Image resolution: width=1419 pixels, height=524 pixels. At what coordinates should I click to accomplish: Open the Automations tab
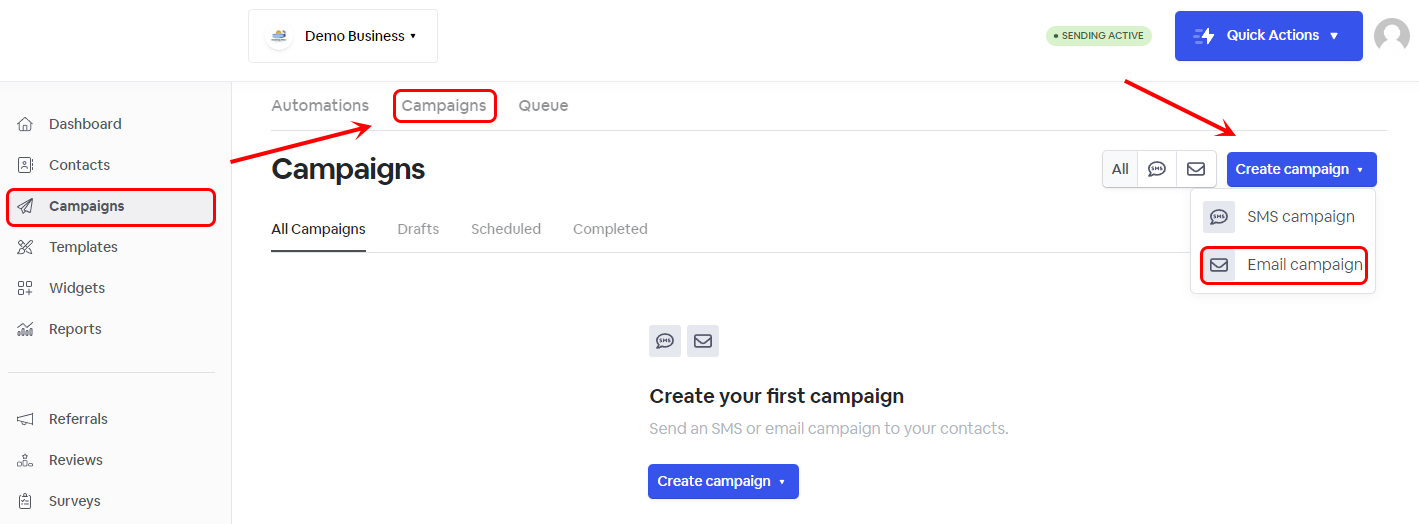(x=320, y=105)
